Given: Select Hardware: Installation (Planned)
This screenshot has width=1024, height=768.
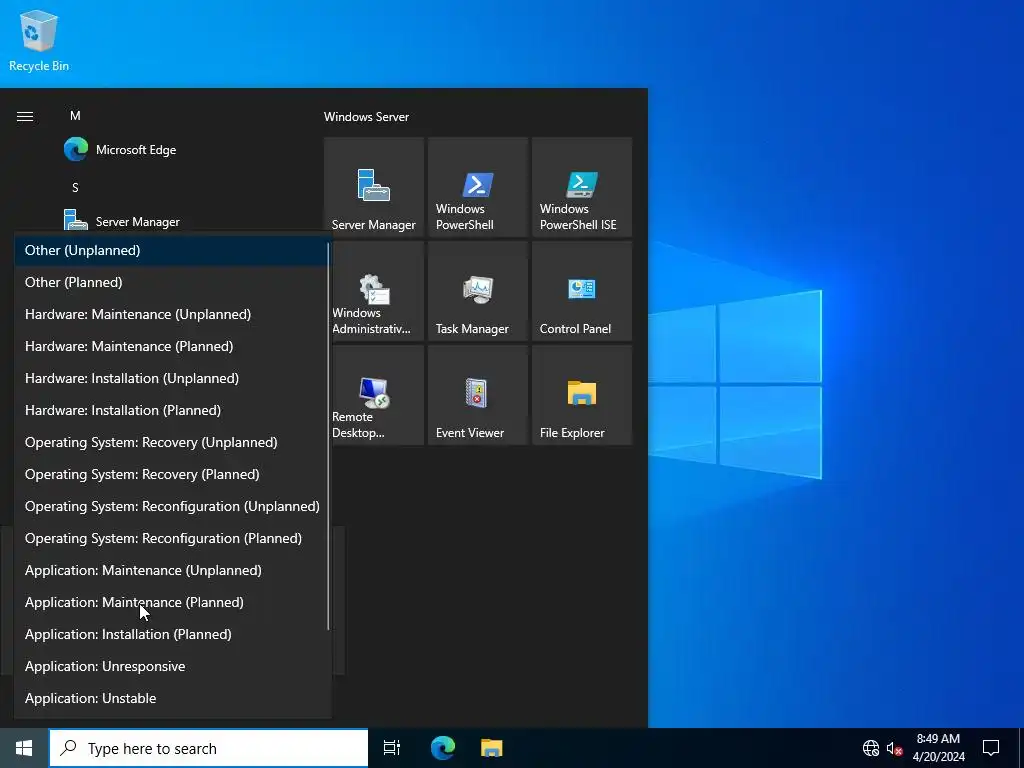Looking at the screenshot, I should (x=171, y=410).
